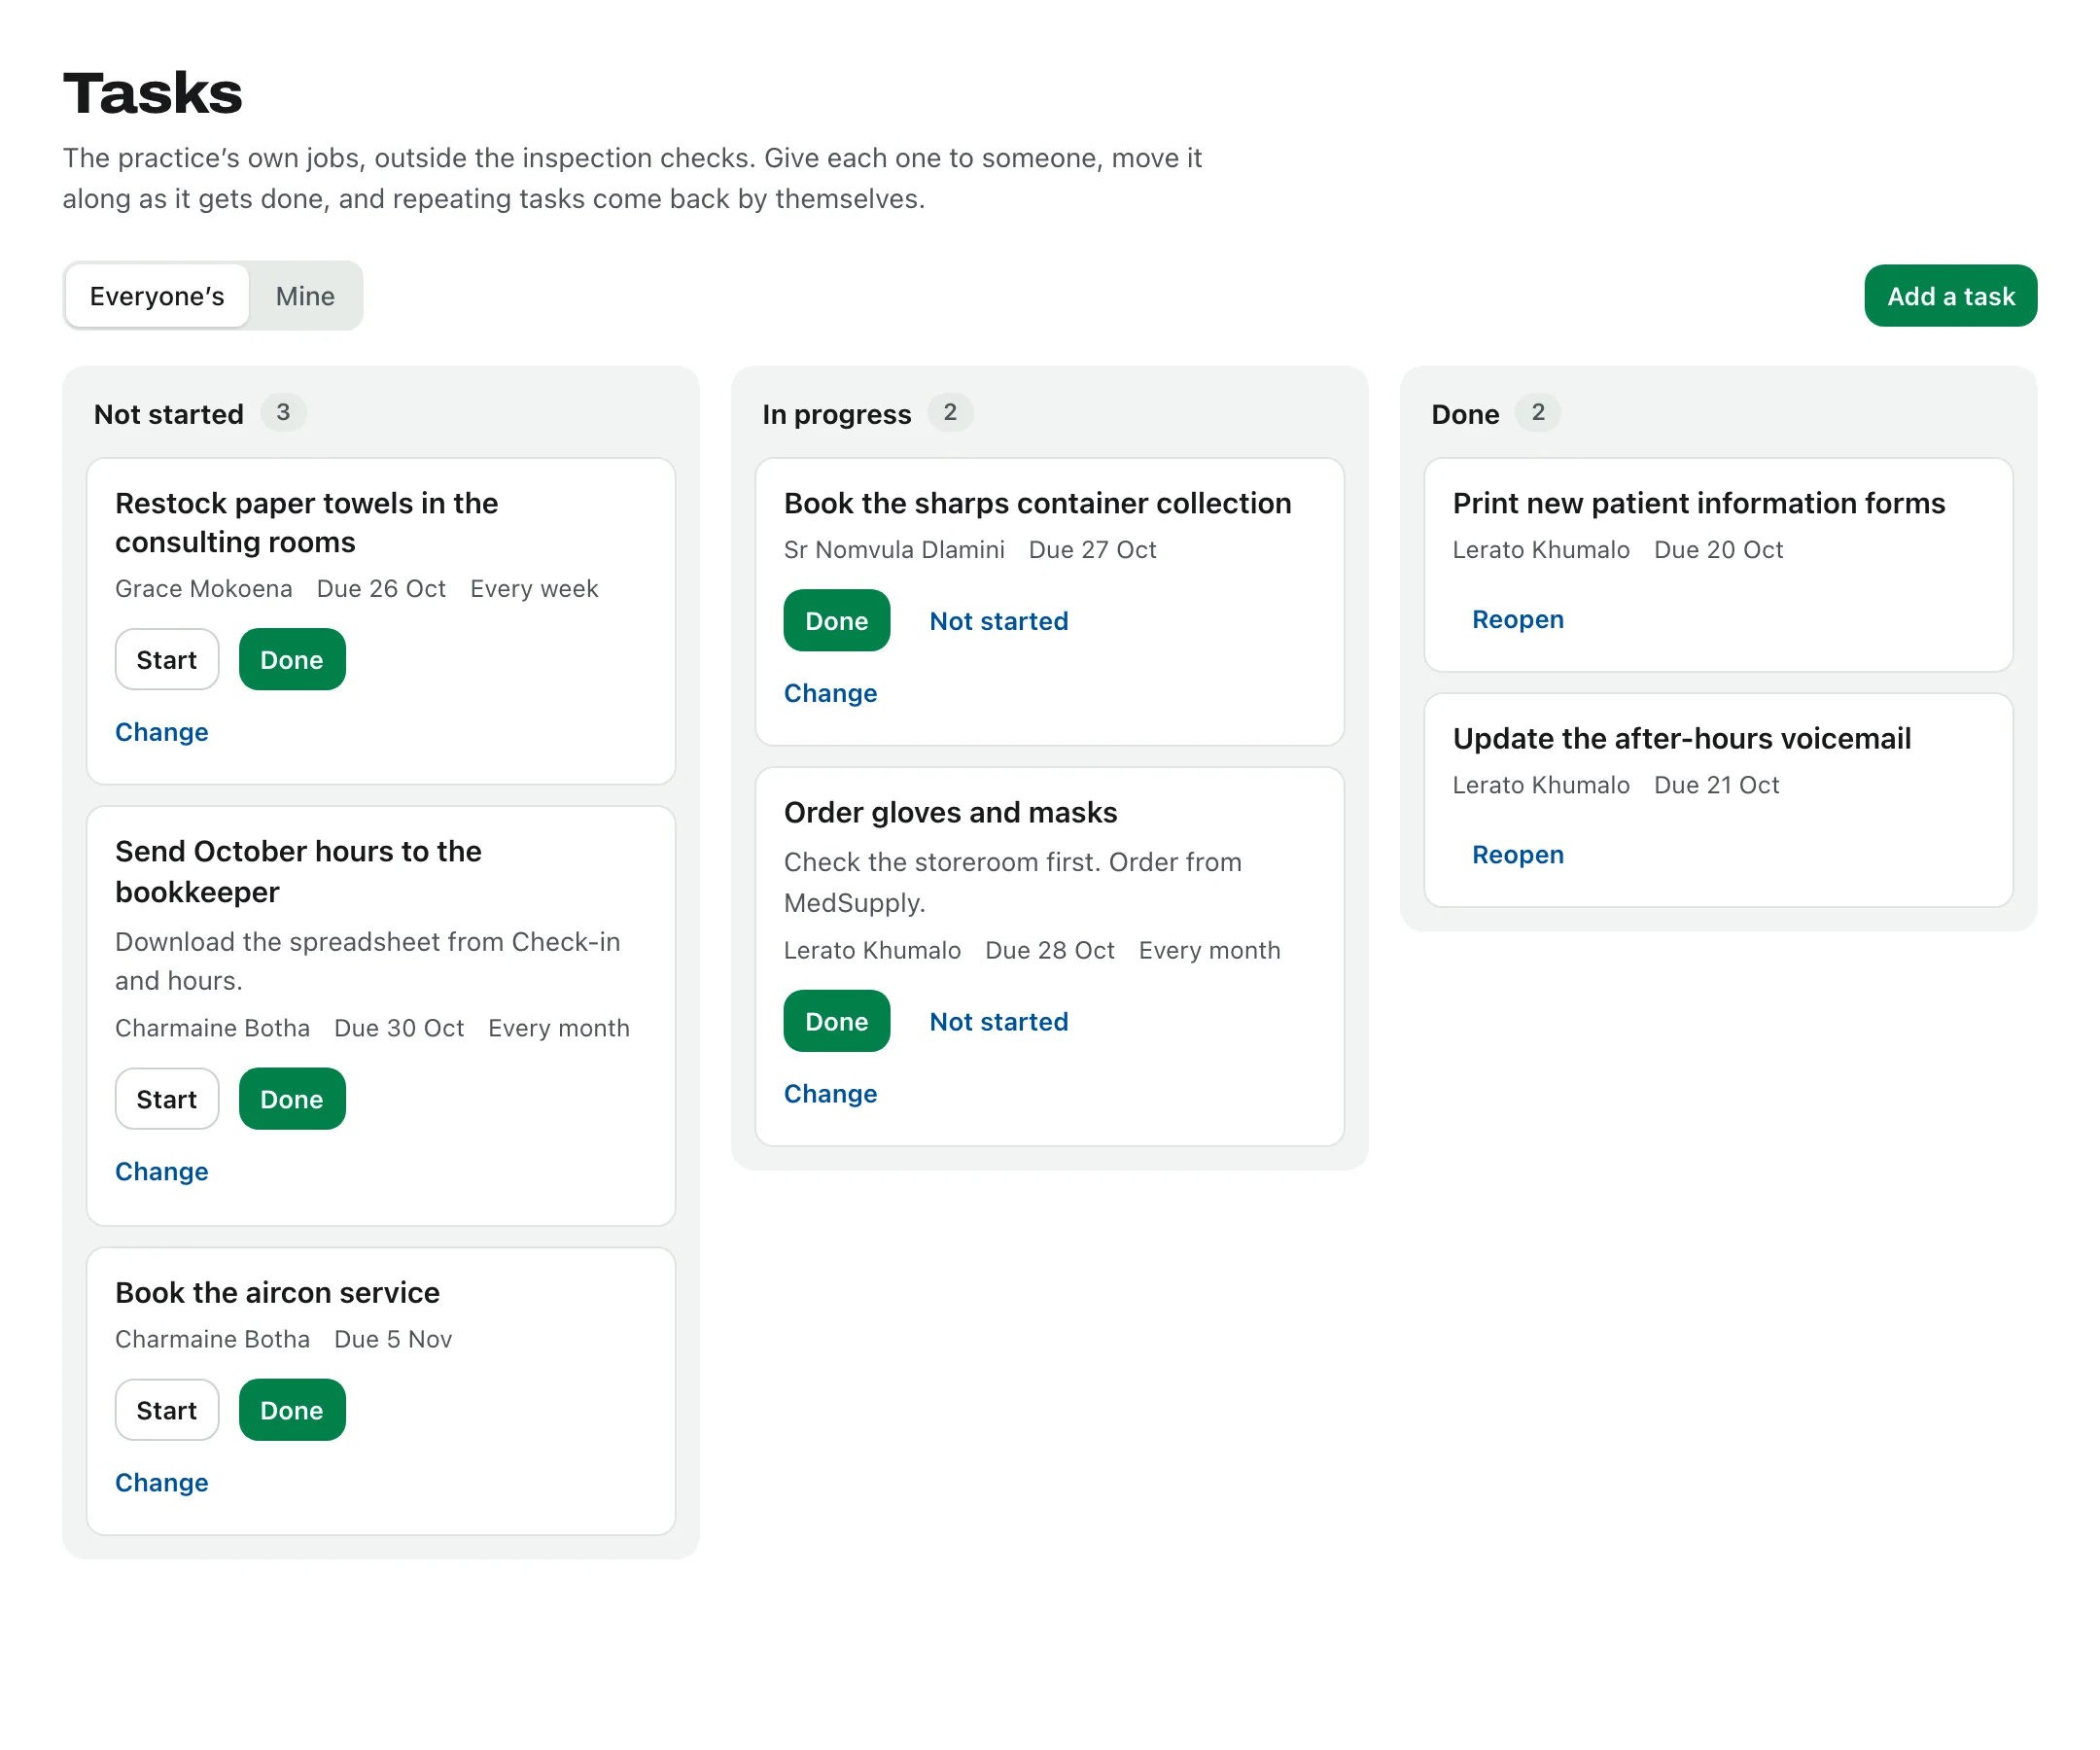This screenshot has height=1750, width=2100.
Task: Switch to the Mine tab
Action: click(x=305, y=296)
